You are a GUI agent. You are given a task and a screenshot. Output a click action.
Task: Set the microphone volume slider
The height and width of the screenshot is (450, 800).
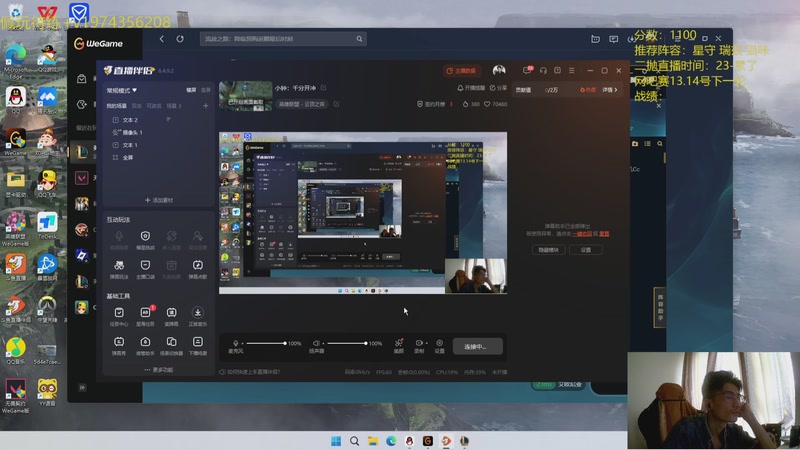click(x=266, y=343)
